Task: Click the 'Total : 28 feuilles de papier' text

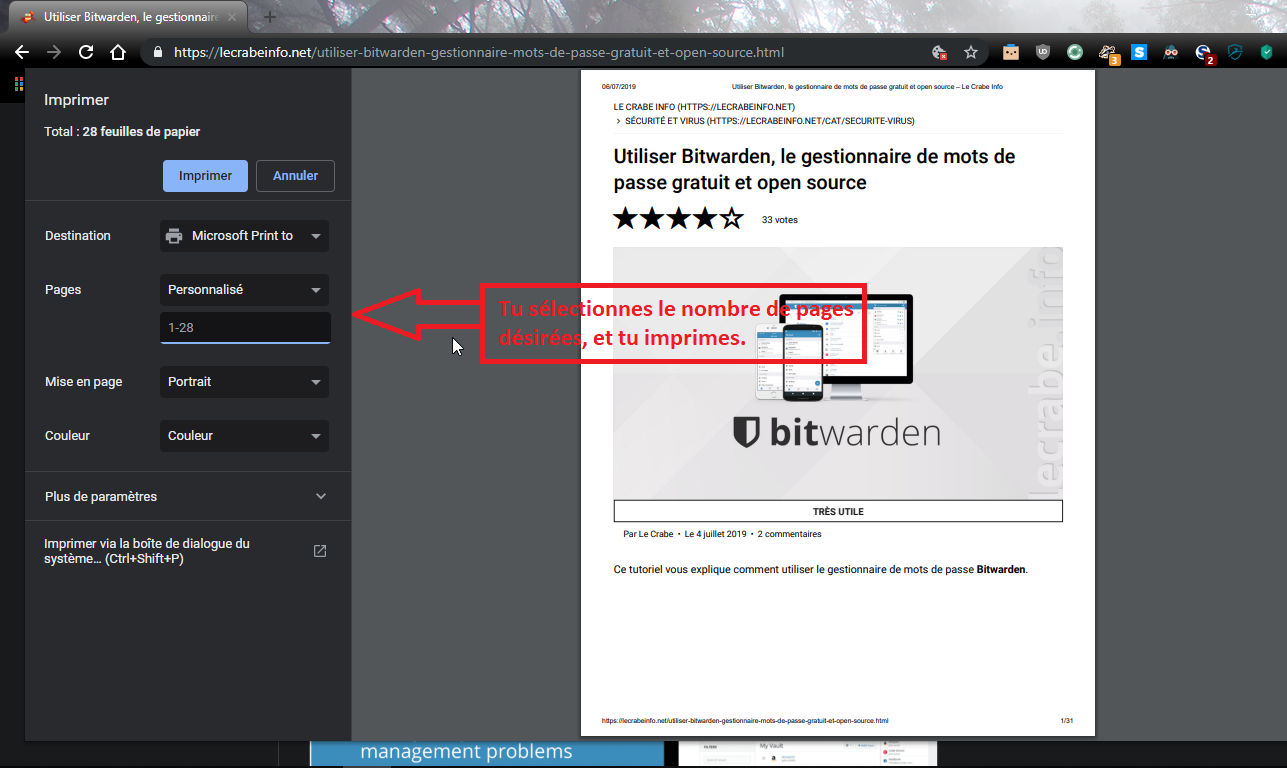Action: [x=122, y=132]
